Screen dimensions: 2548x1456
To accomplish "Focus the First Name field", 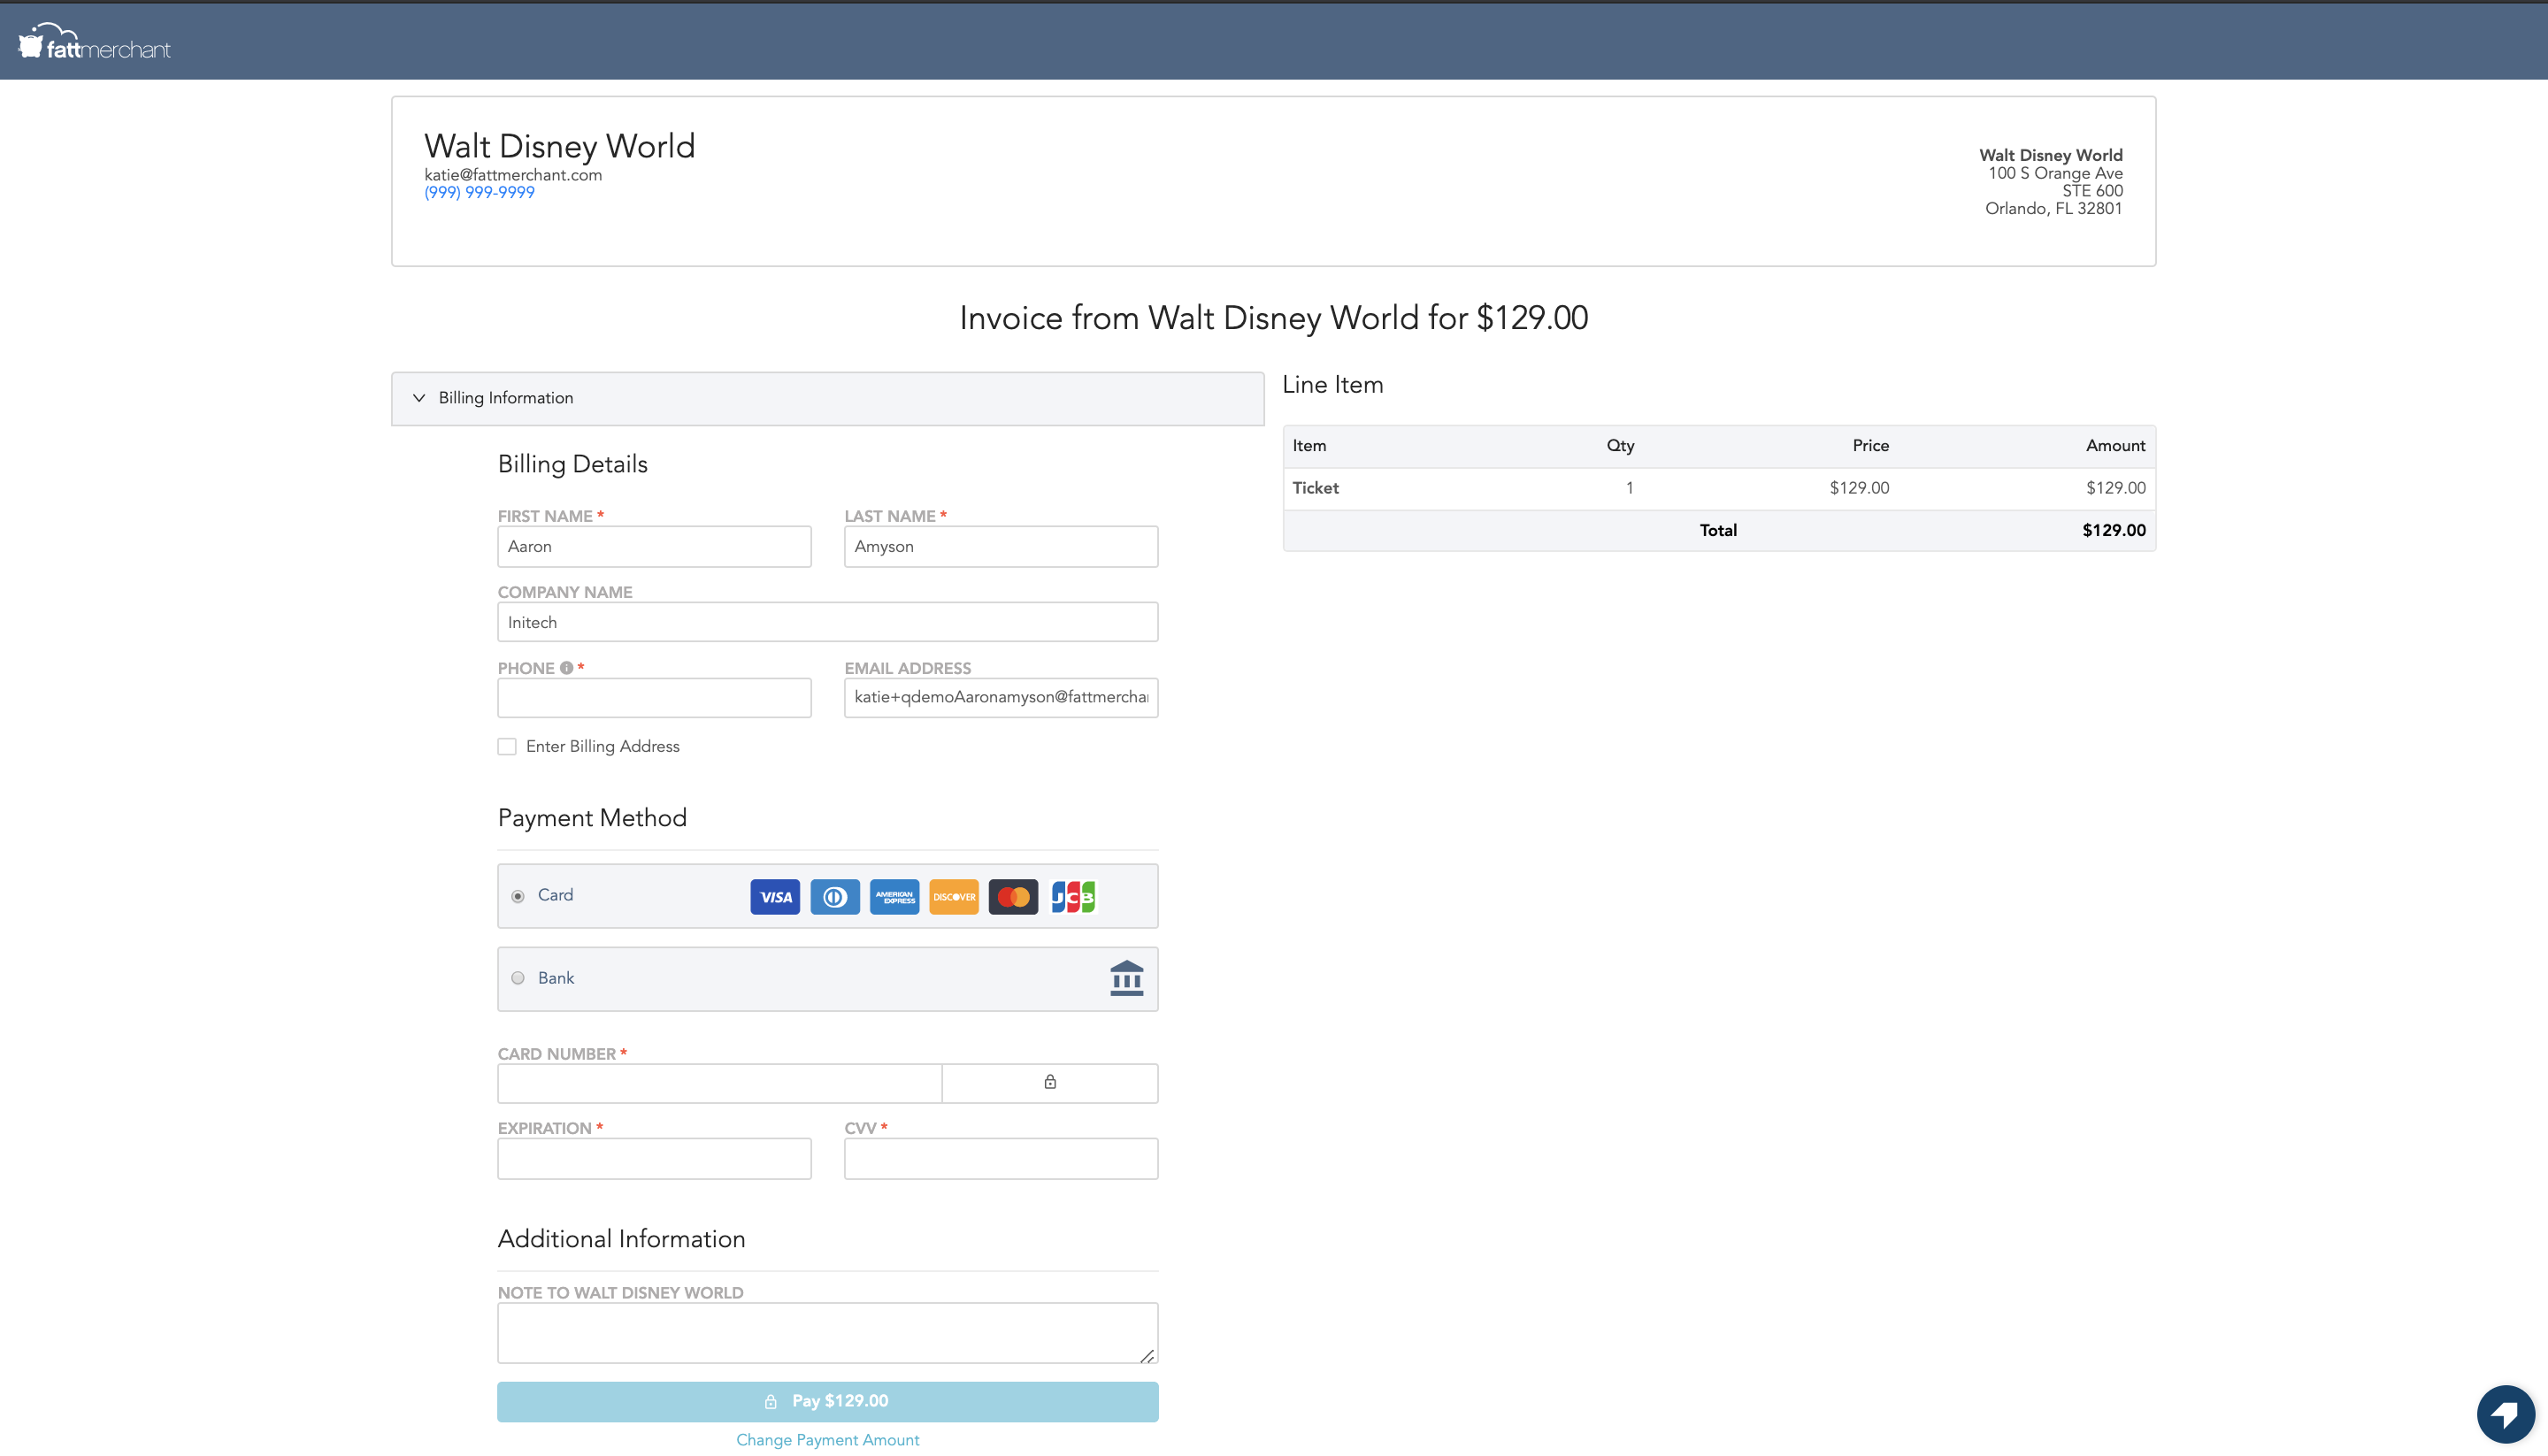I will pos(654,547).
